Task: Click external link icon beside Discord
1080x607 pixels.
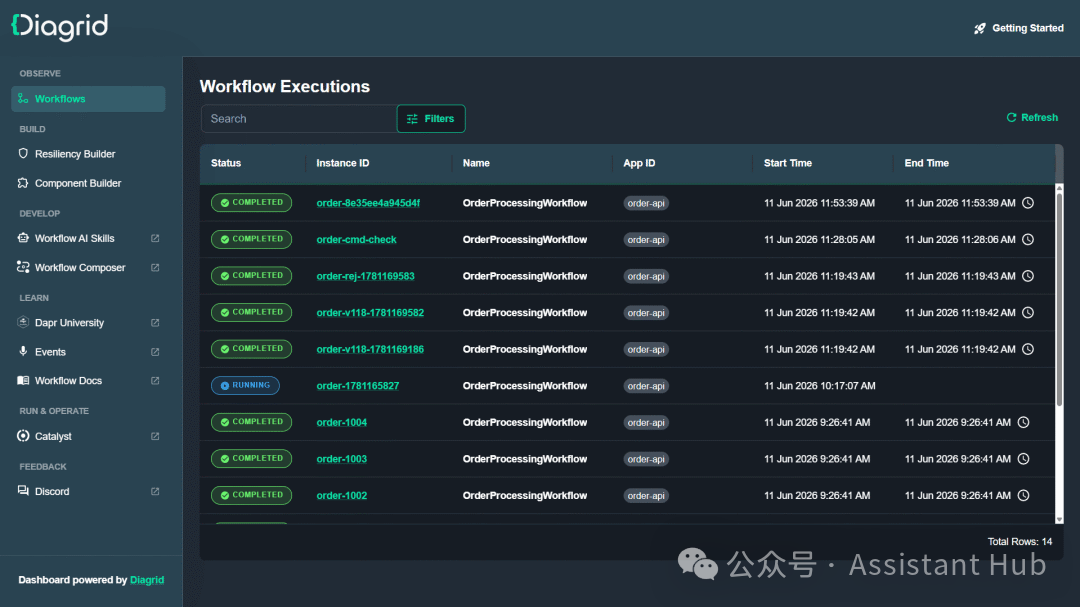Action: click(155, 491)
